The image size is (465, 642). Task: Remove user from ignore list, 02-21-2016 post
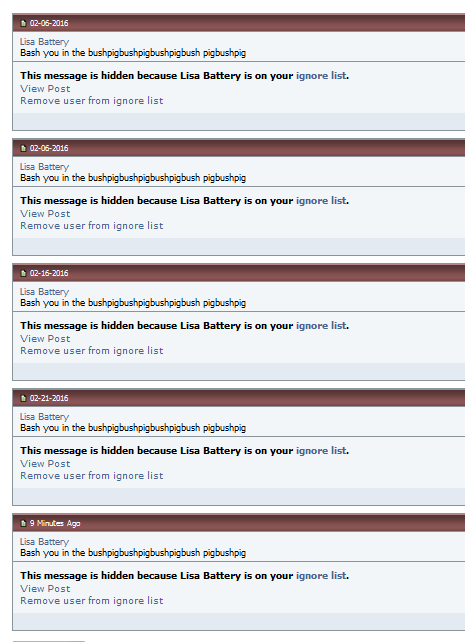point(92,476)
